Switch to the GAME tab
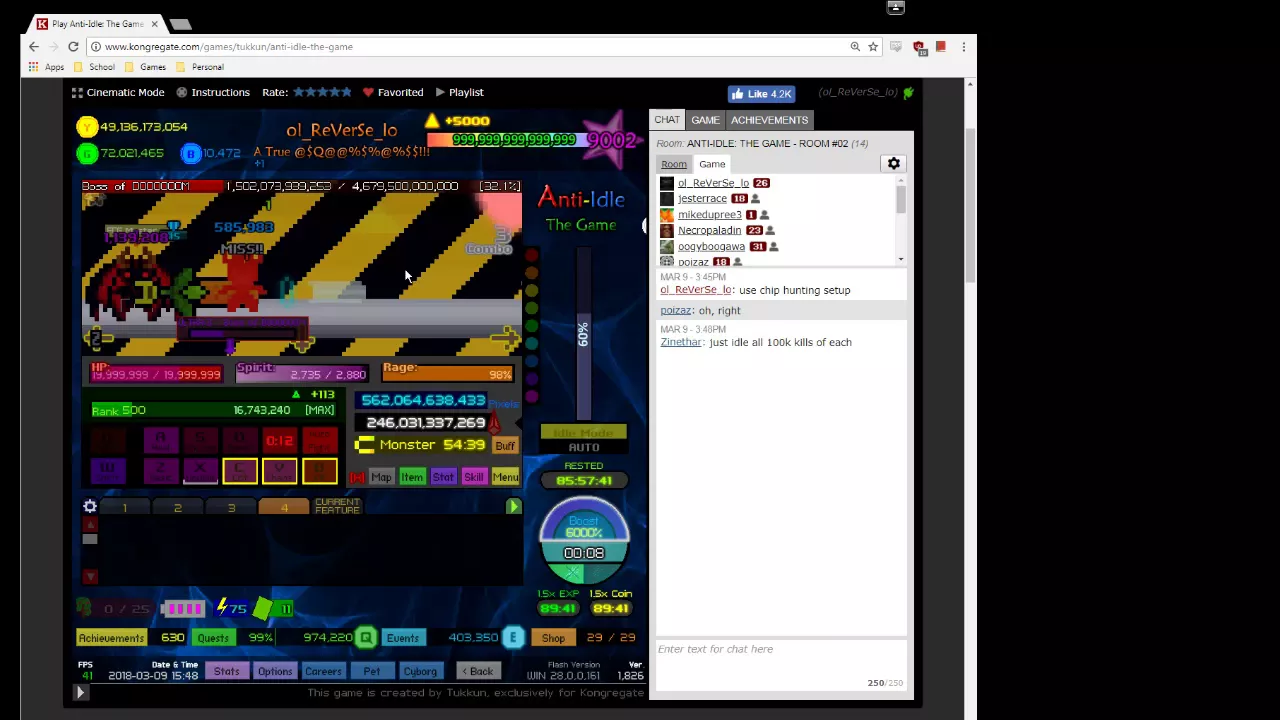This screenshot has width=1280, height=720. (705, 120)
